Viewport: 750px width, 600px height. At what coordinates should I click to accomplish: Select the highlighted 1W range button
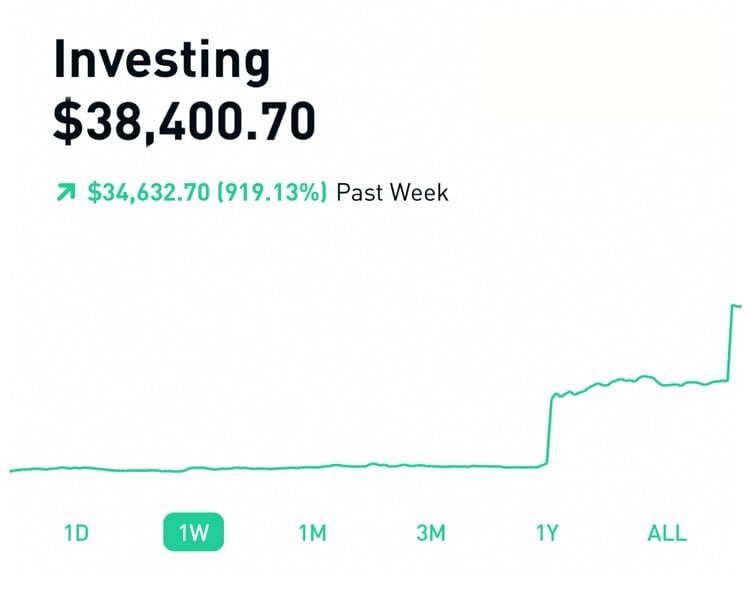(x=193, y=532)
